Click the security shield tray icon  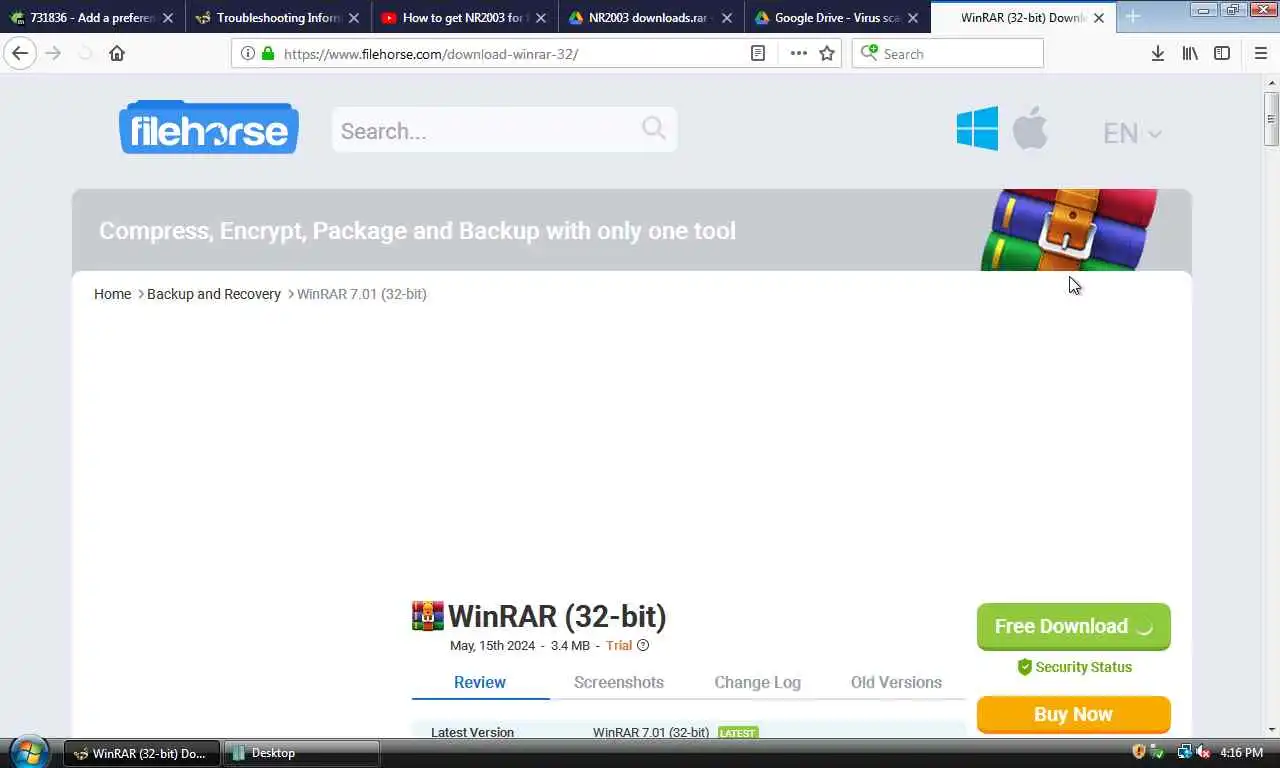pos(1138,752)
